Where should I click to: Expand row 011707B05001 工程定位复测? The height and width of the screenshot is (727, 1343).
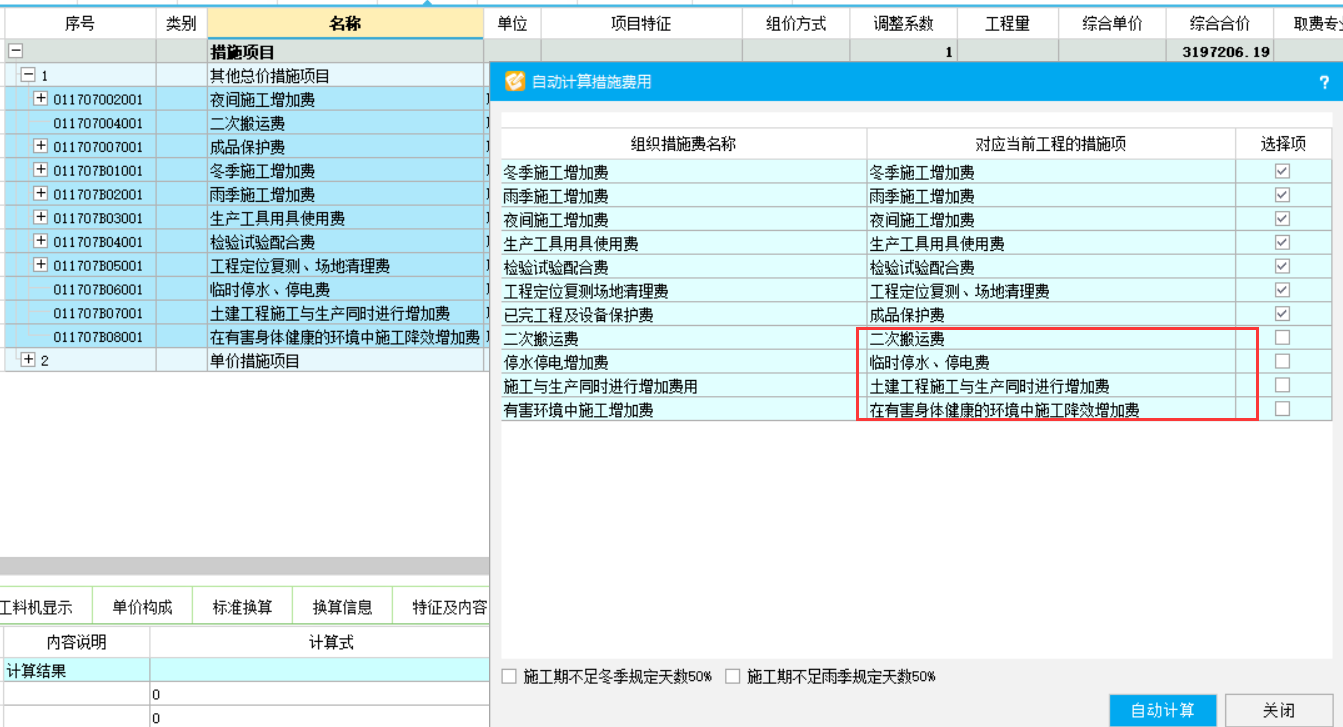[x=41, y=265]
